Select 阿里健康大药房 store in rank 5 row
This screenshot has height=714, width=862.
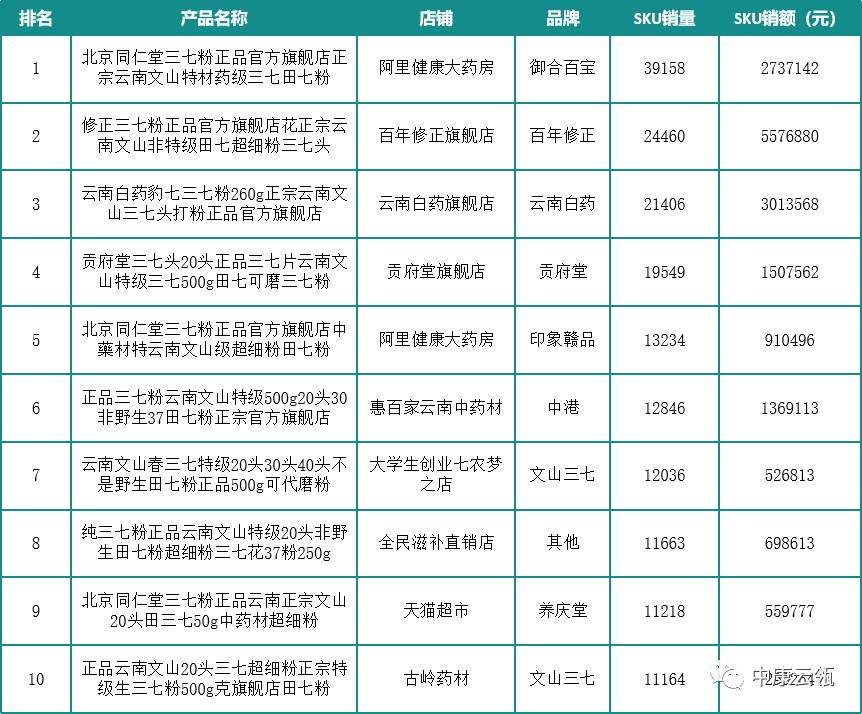tap(436, 340)
